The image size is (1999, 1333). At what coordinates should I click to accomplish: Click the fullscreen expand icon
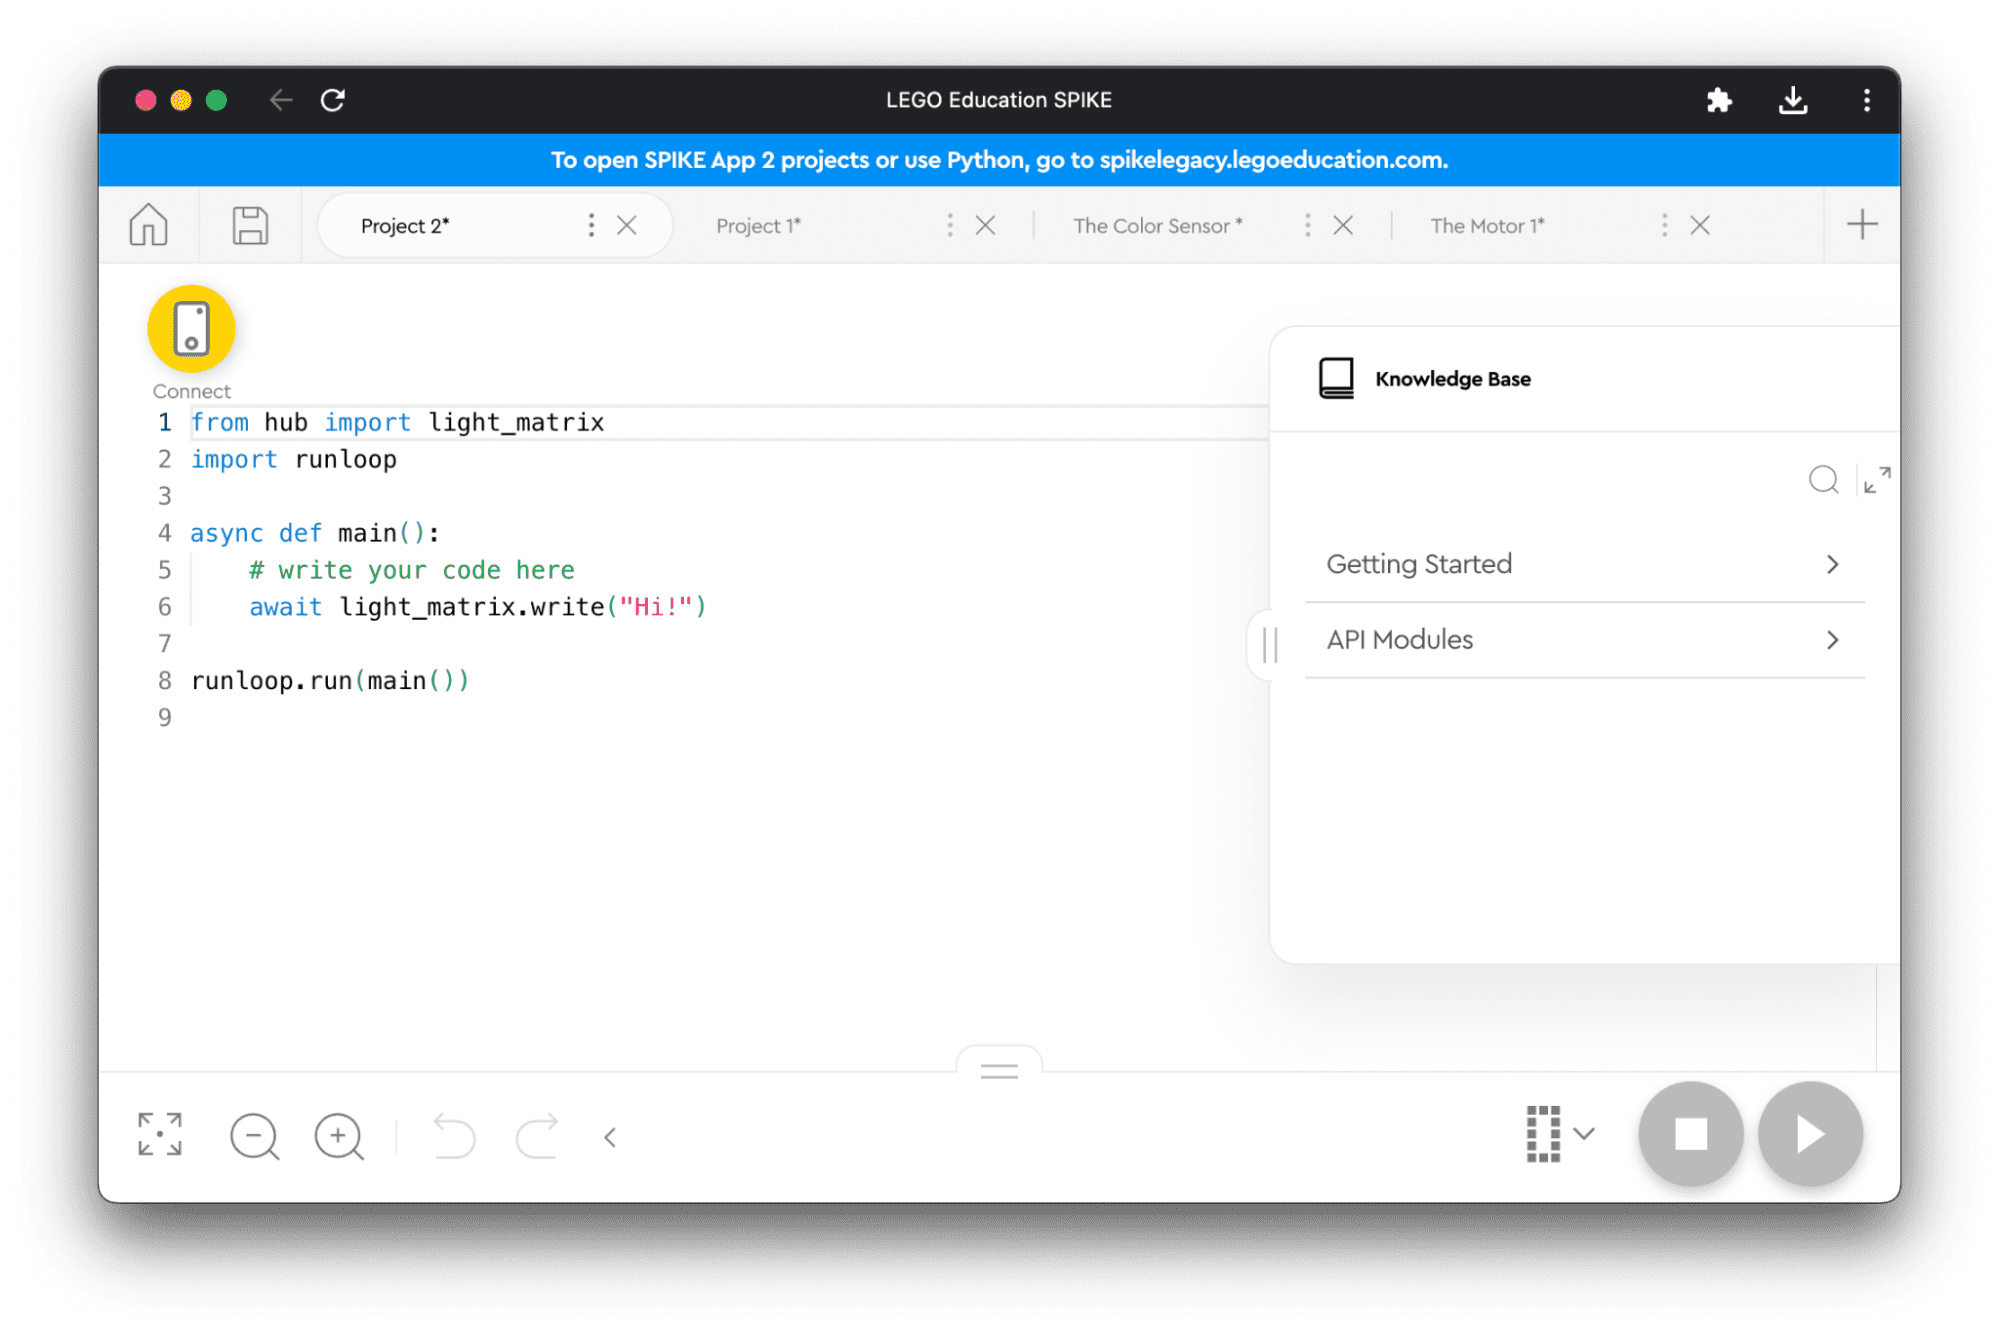159,1134
